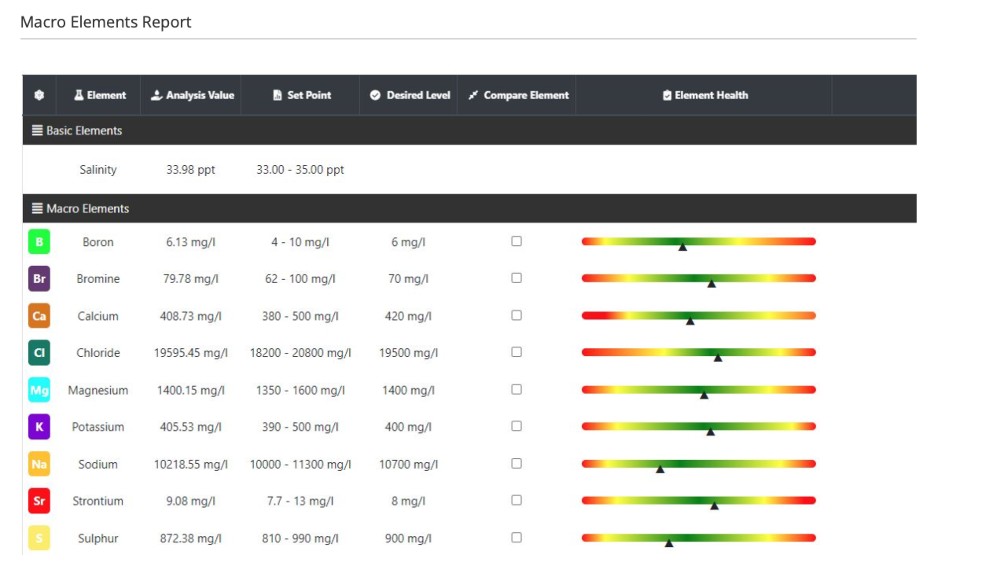This screenshot has height=577, width=1000.
Task: Select the Compare checkbox for Sulphur
Action: point(517,537)
